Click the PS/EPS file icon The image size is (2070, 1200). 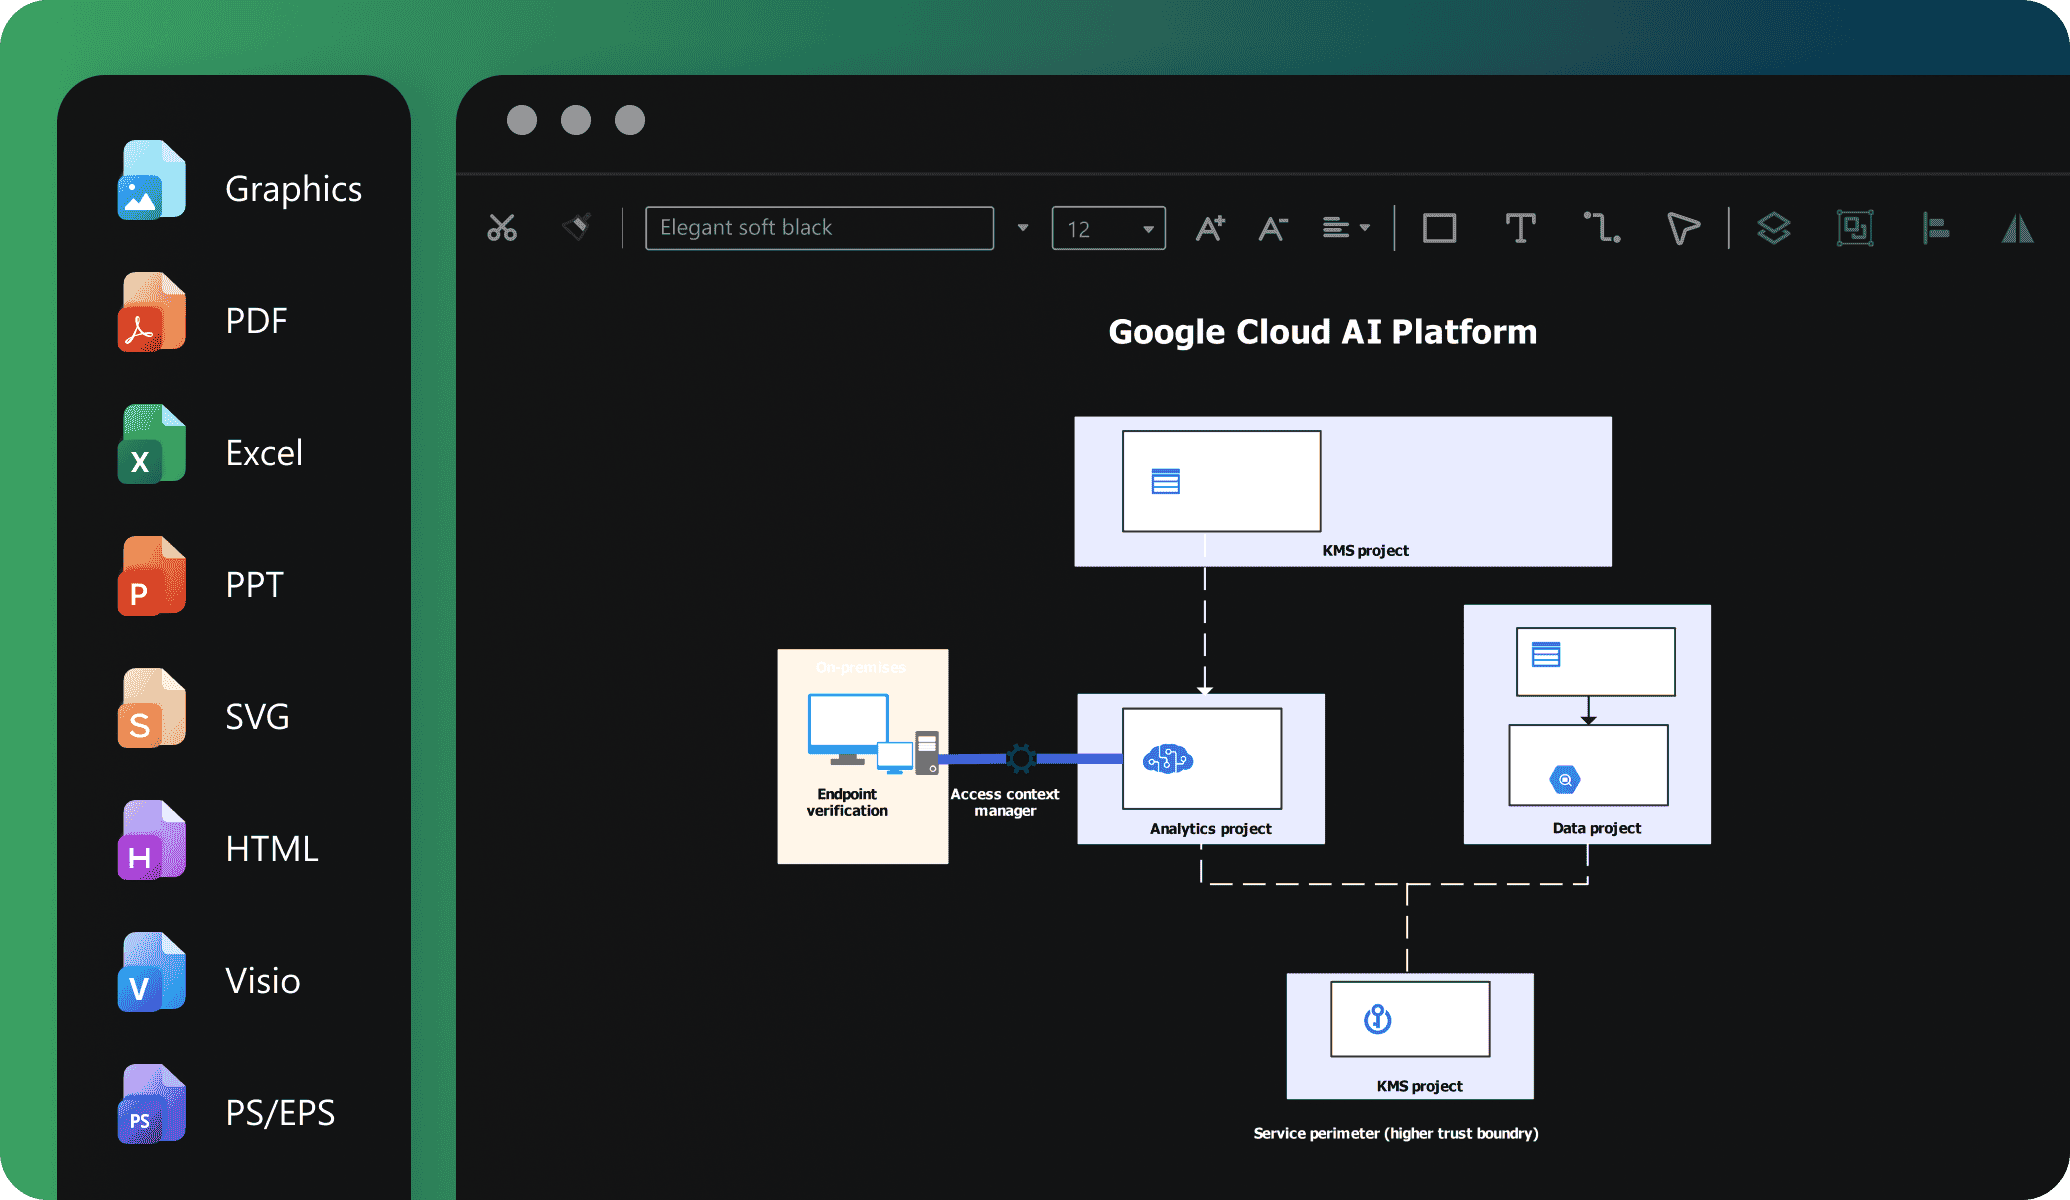point(151,1104)
